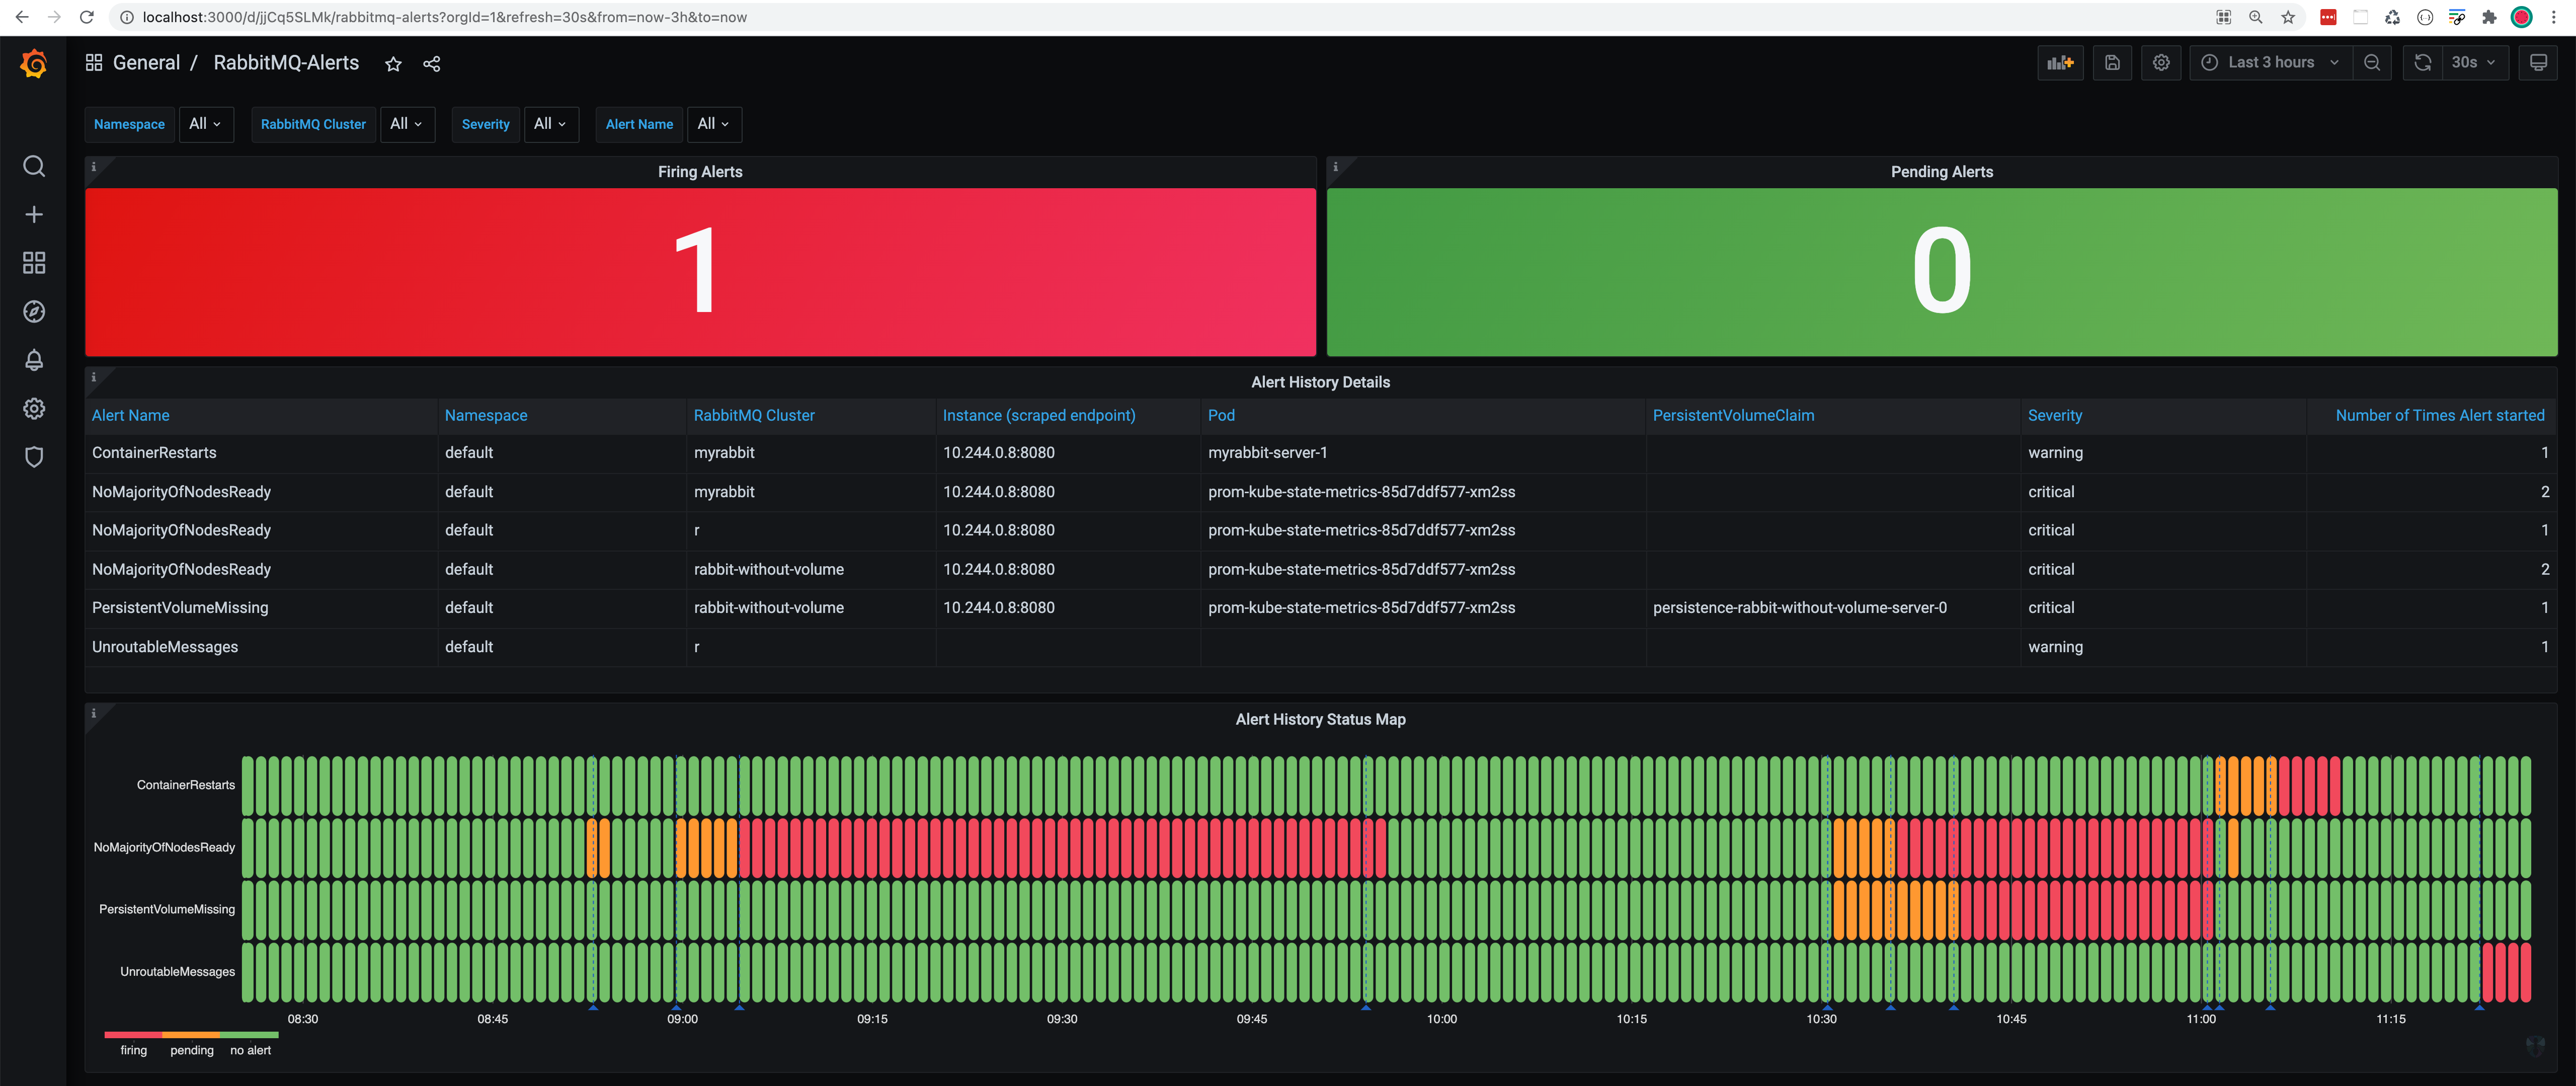The height and width of the screenshot is (1086, 2576).
Task: Expand the Namespace All dropdown
Action: (x=205, y=124)
